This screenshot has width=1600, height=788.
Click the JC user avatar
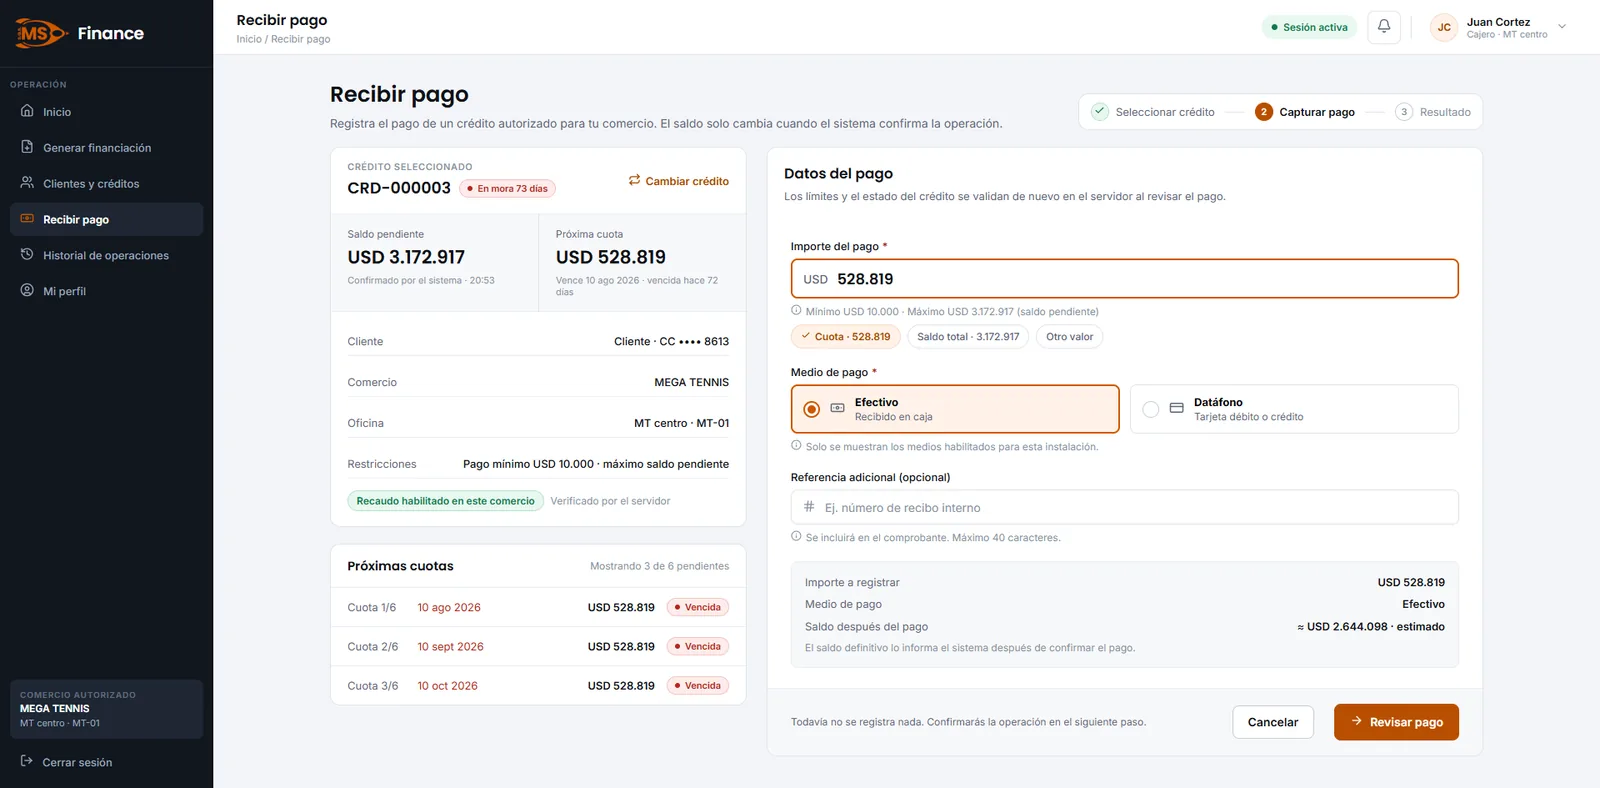[x=1444, y=27]
